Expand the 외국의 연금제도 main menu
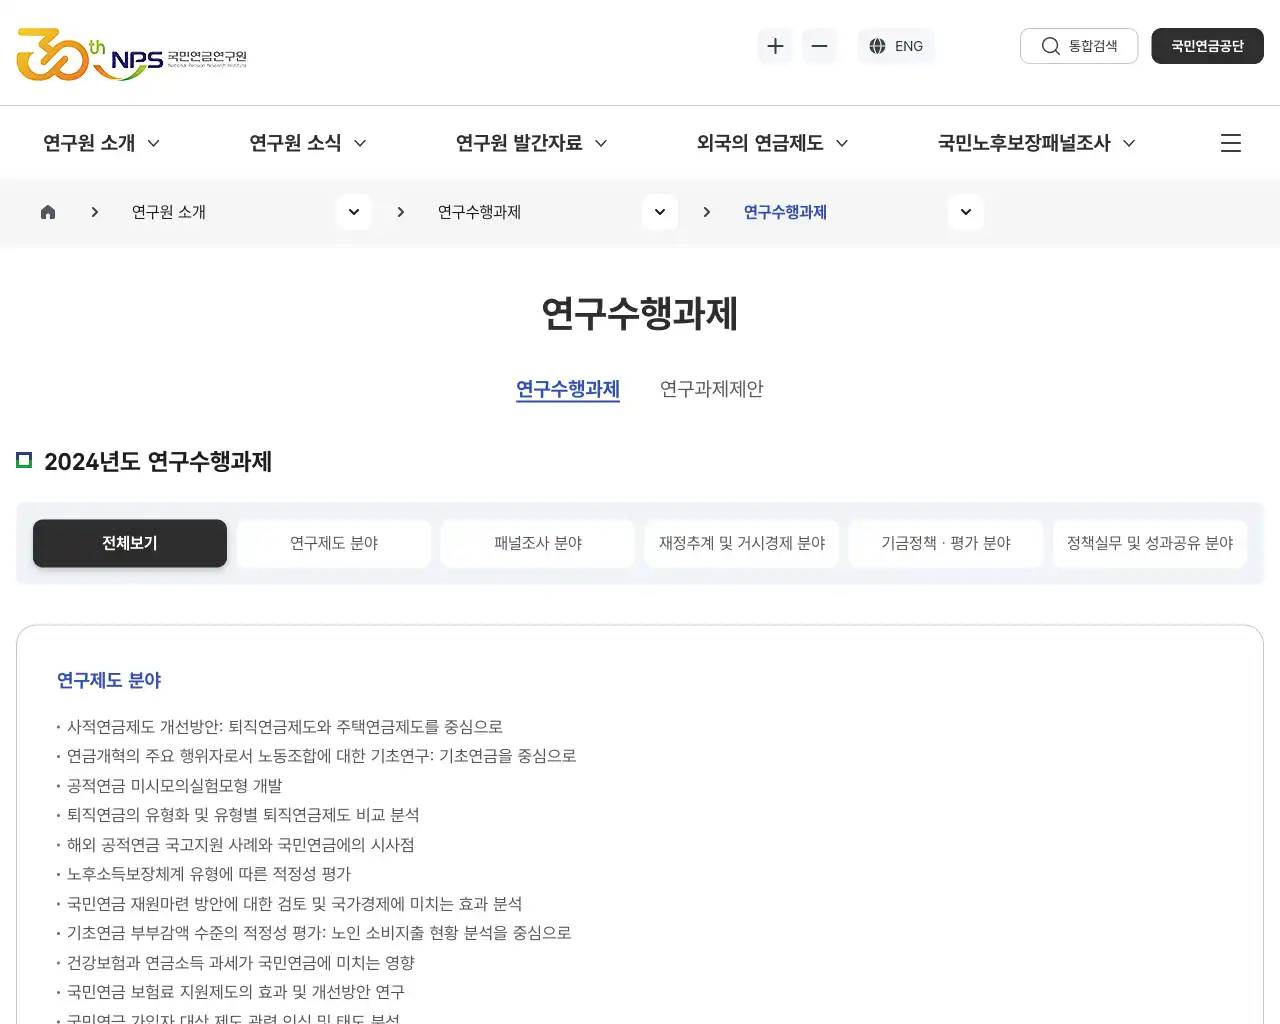Image resolution: width=1280 pixels, height=1024 pixels. 772,143
